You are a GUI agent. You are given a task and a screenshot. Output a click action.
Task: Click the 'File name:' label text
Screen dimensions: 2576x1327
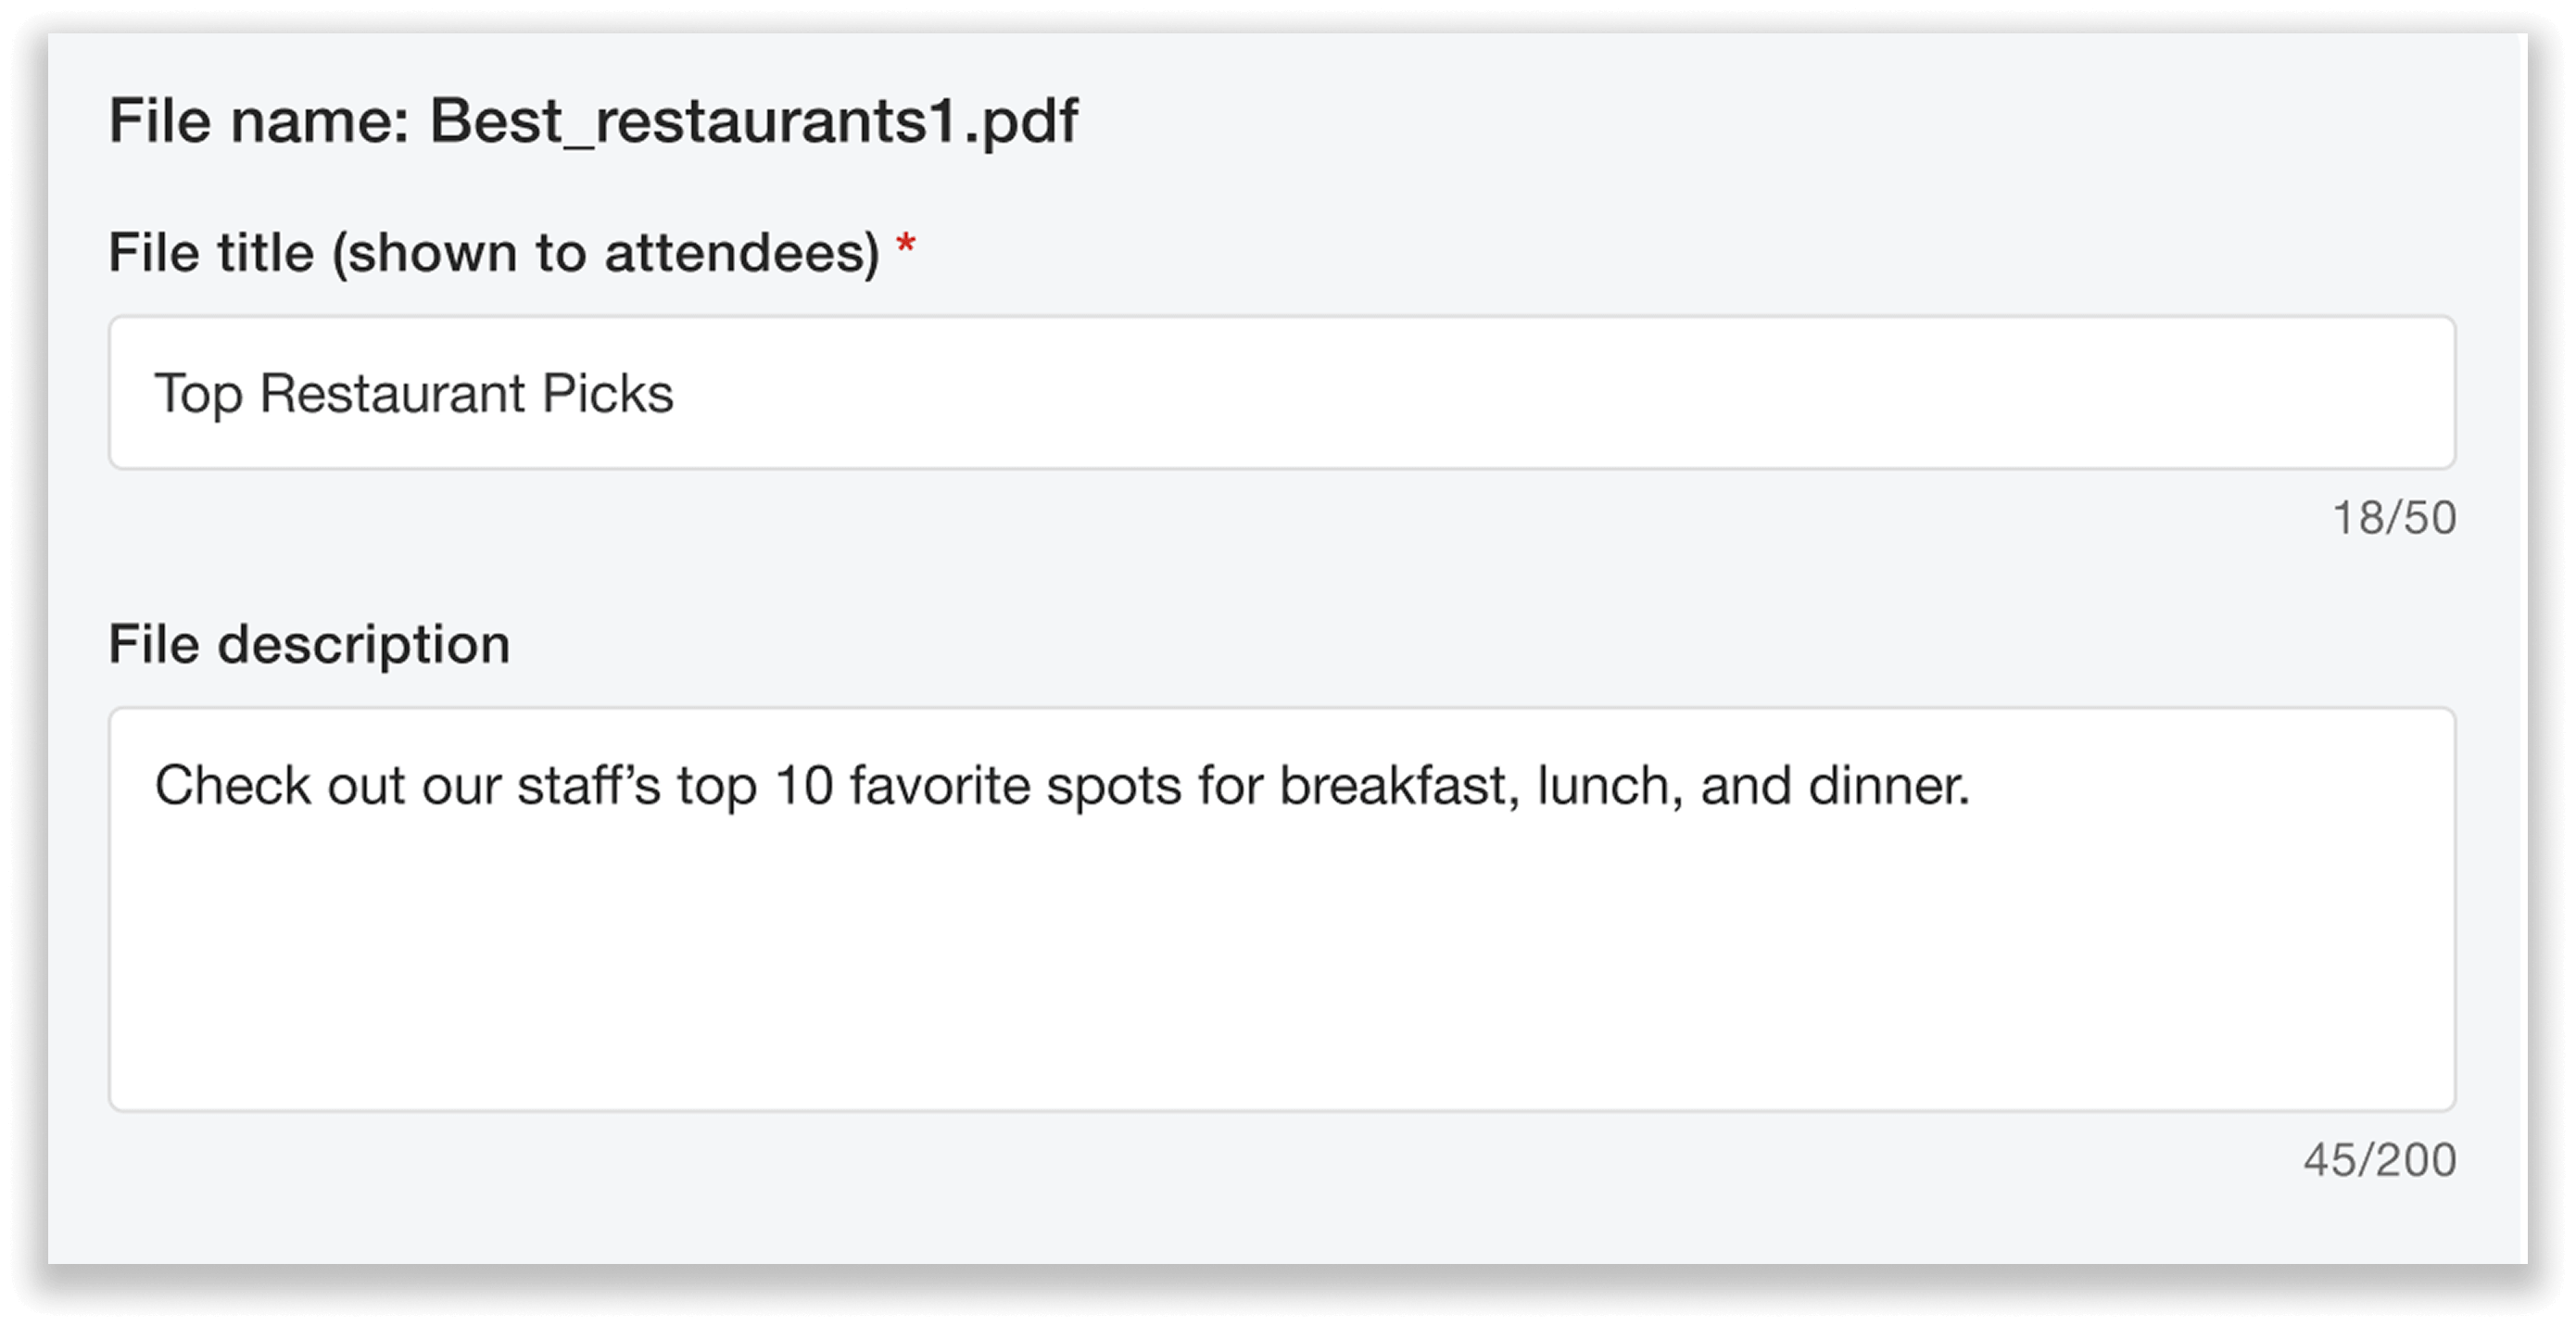click(258, 121)
